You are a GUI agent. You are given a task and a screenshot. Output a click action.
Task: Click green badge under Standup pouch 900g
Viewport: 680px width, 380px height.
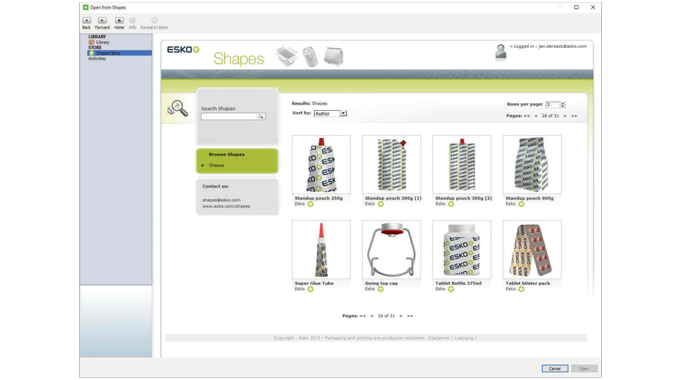tap(521, 204)
